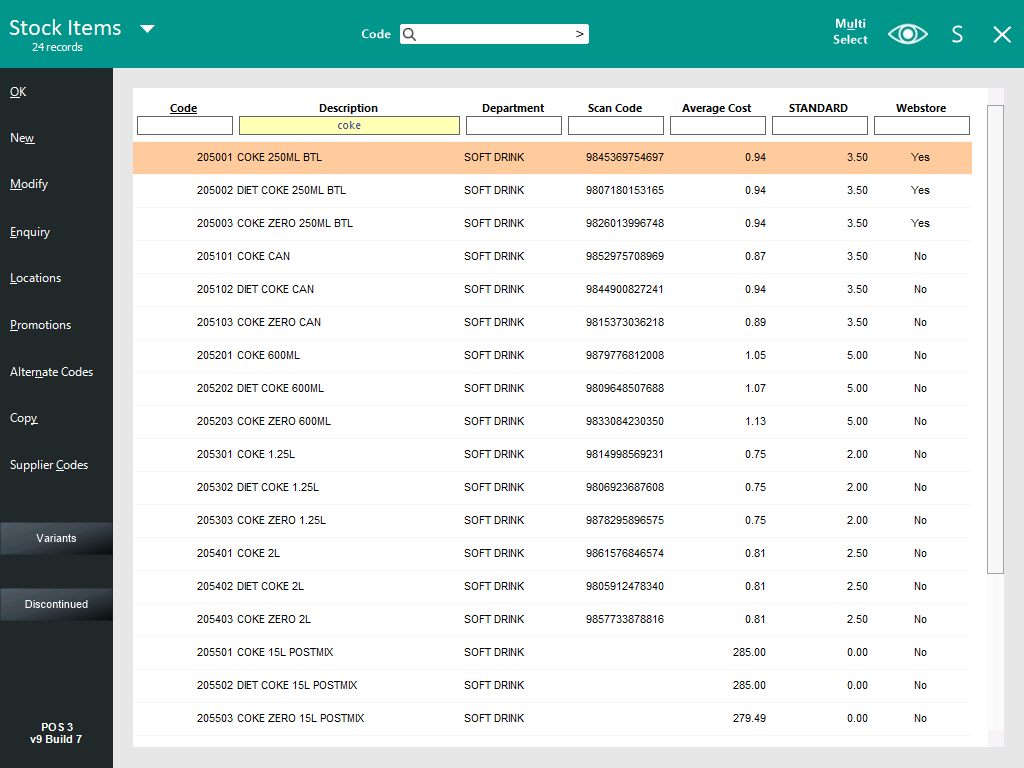The image size is (1024, 768).
Task: Click the S icon in header
Action: [957, 34]
